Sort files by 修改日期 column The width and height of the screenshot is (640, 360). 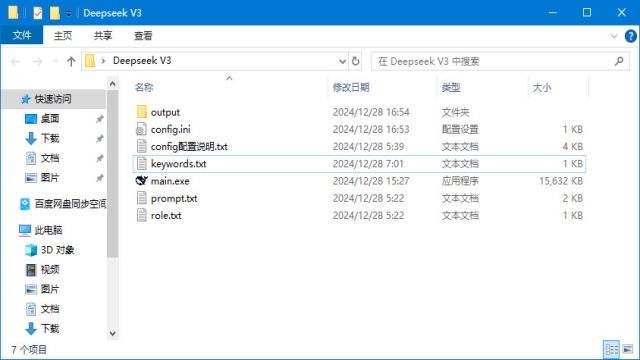[351, 87]
